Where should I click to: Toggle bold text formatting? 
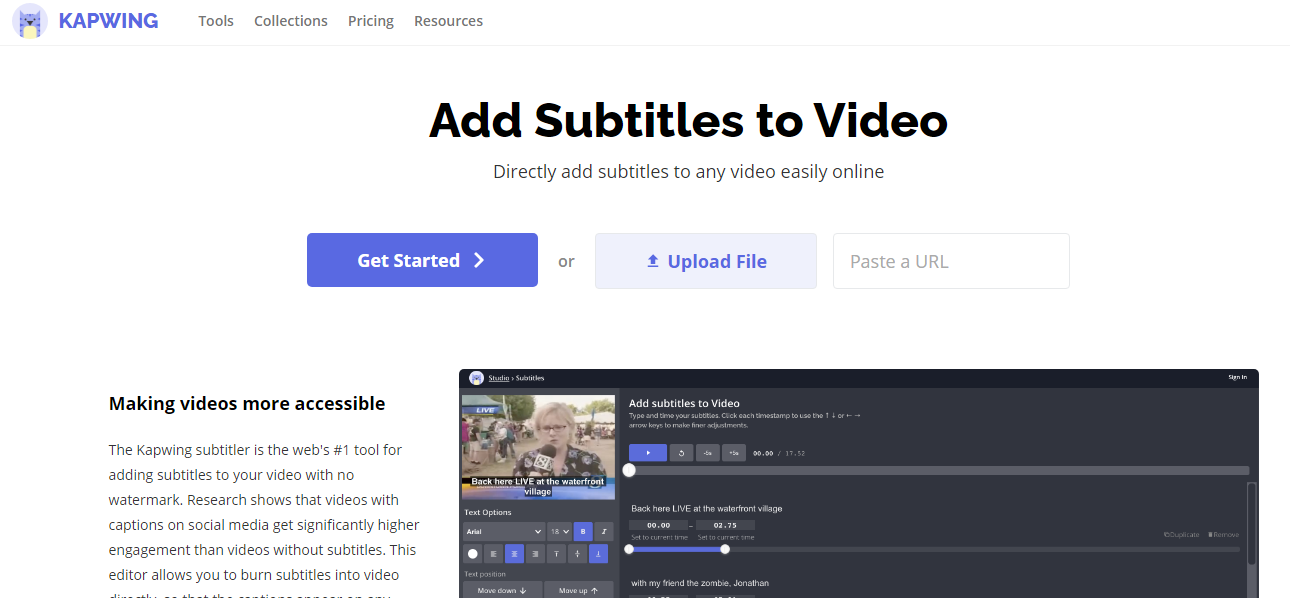point(583,531)
